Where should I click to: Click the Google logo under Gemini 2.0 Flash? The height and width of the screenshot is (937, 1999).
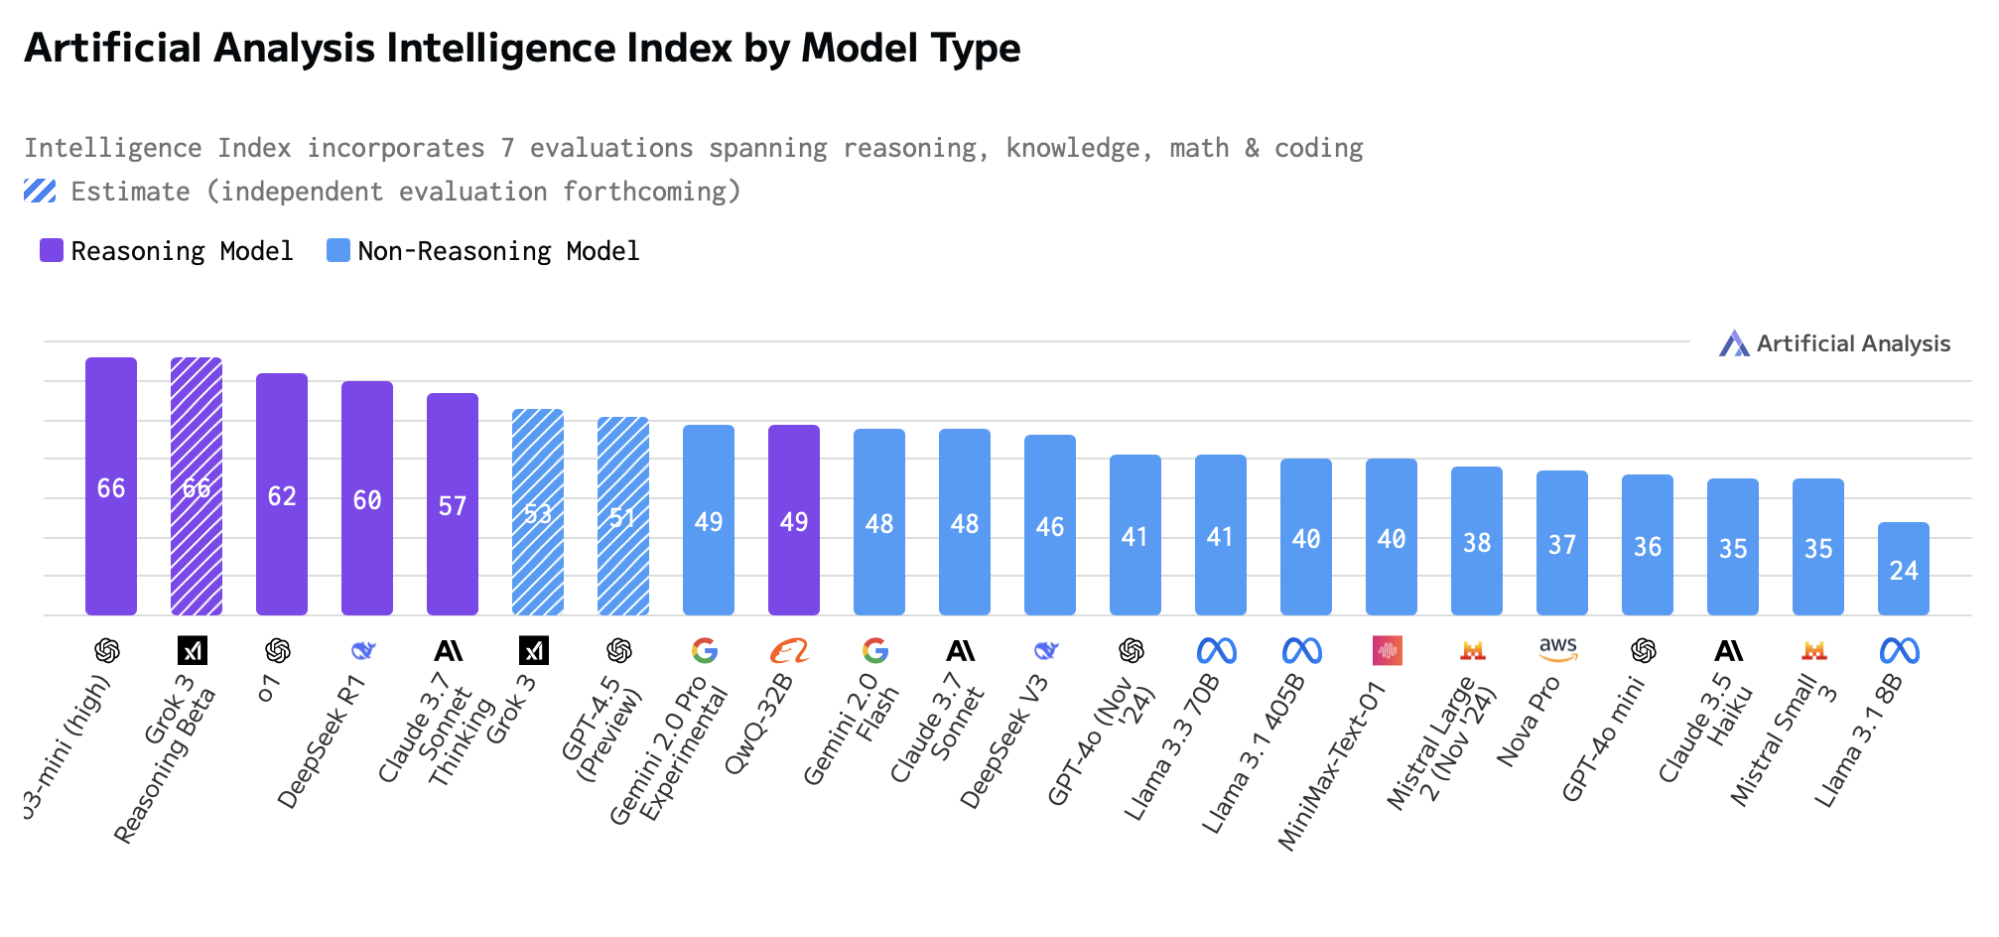coord(876,651)
